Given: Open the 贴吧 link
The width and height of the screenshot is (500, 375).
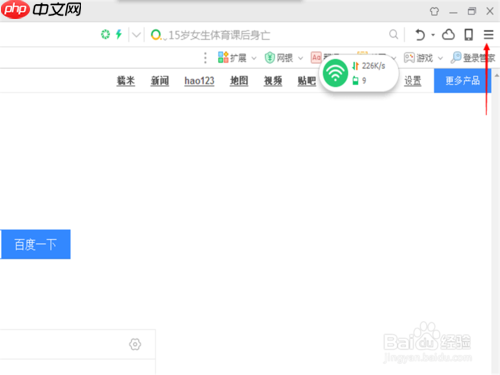Looking at the screenshot, I should [x=307, y=81].
